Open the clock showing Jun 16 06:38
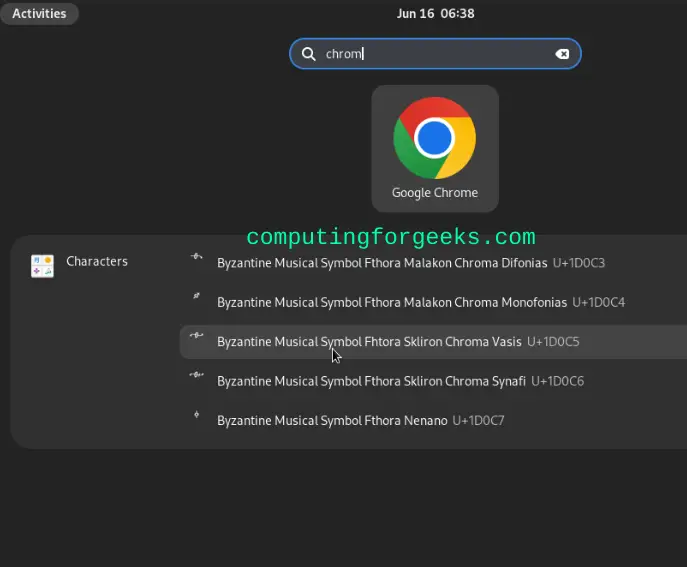Image resolution: width=687 pixels, height=567 pixels. point(435,14)
